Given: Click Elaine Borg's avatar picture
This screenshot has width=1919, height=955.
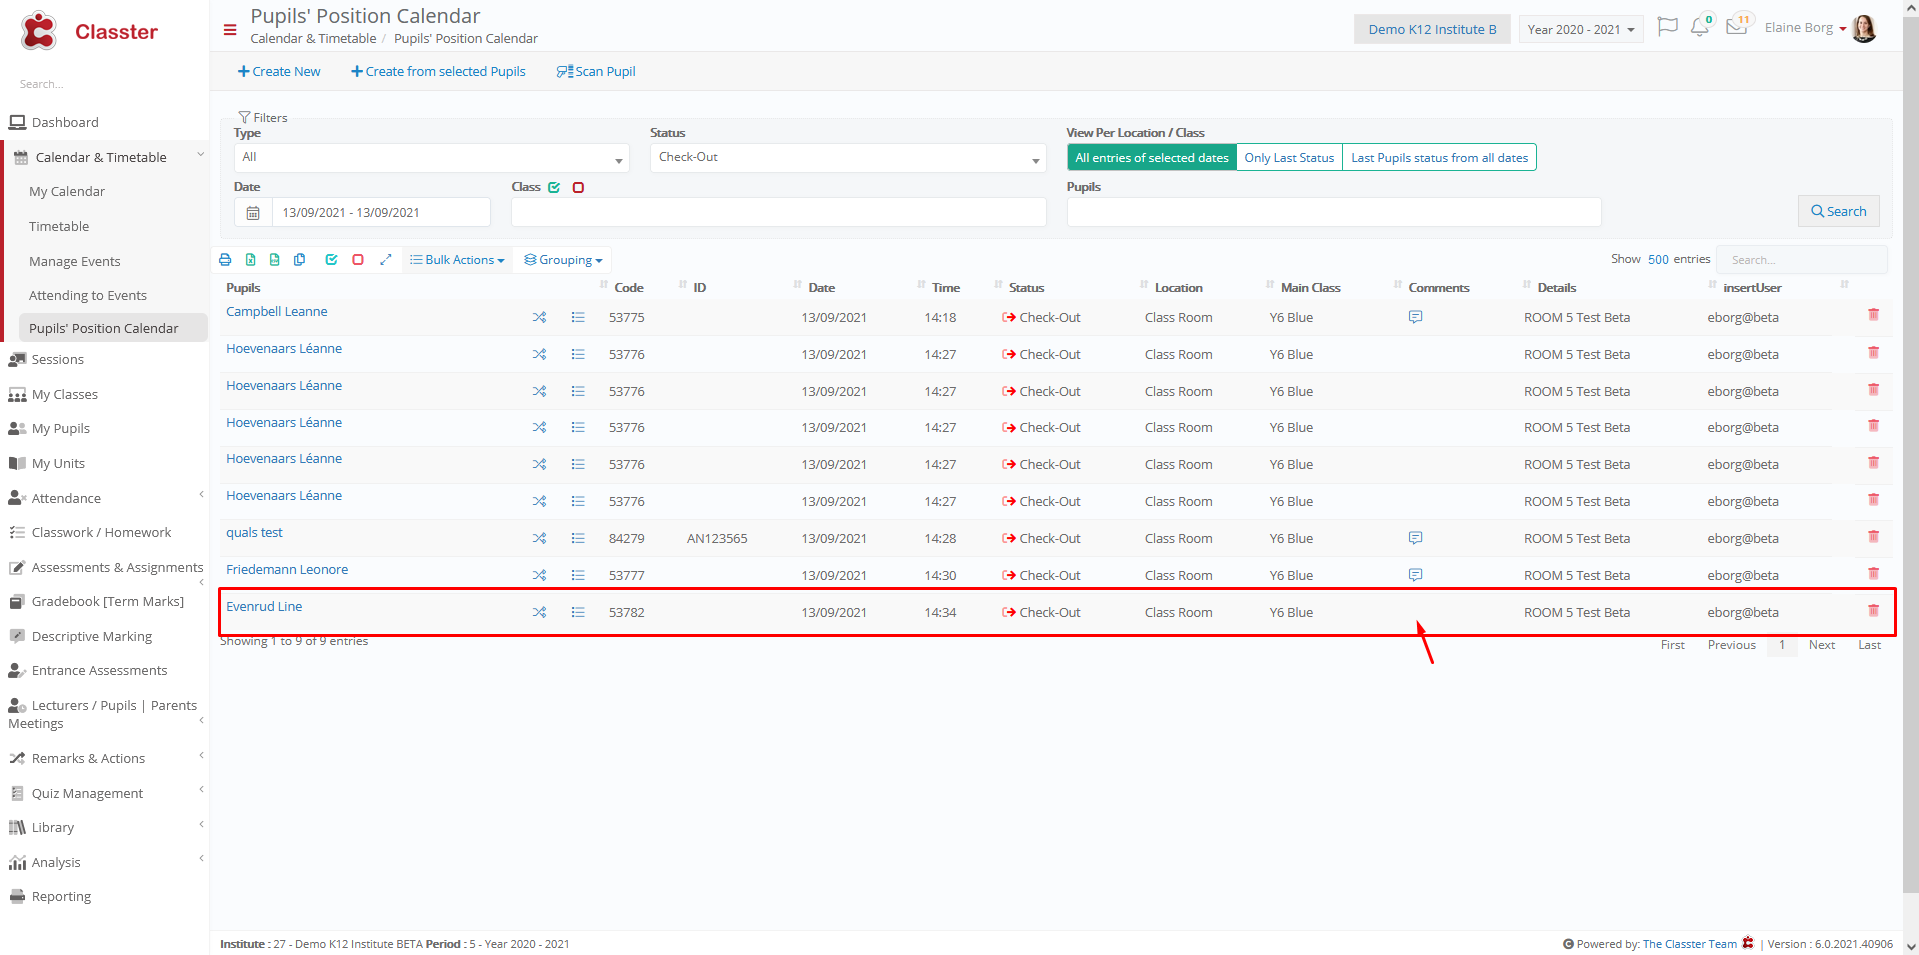Looking at the screenshot, I should click(x=1864, y=28).
